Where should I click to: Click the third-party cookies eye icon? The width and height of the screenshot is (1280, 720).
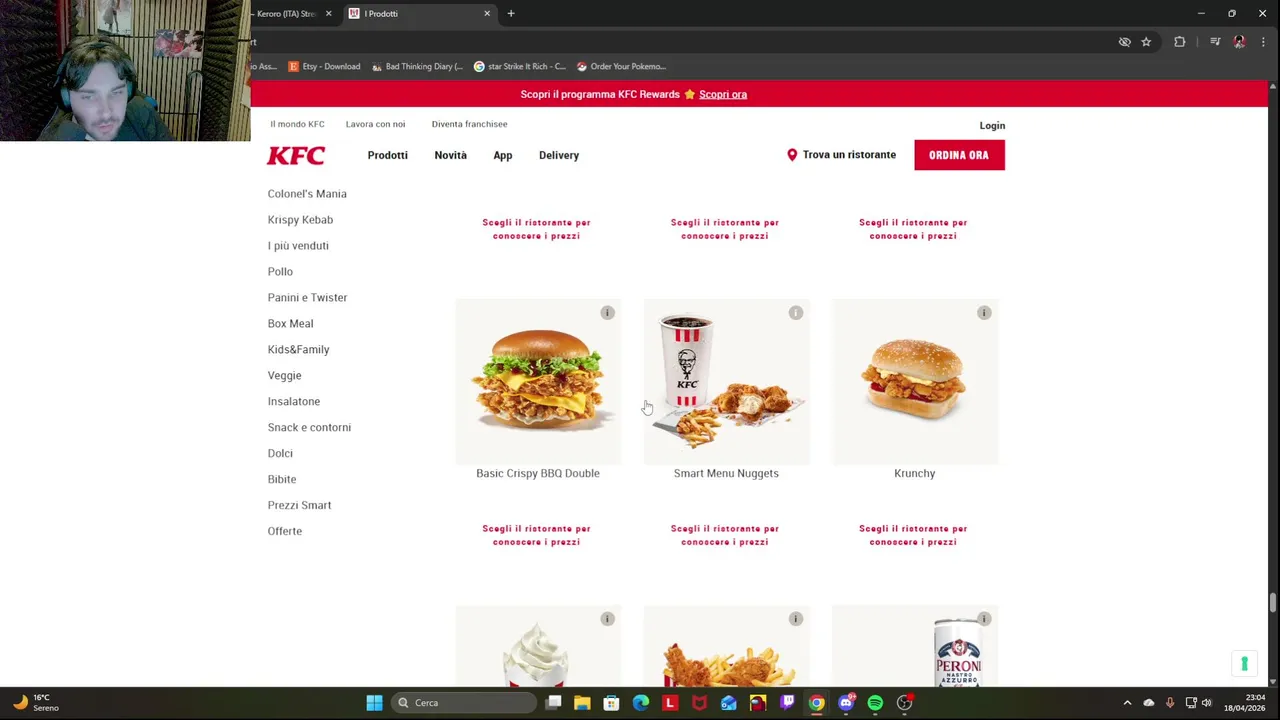coord(1125,42)
